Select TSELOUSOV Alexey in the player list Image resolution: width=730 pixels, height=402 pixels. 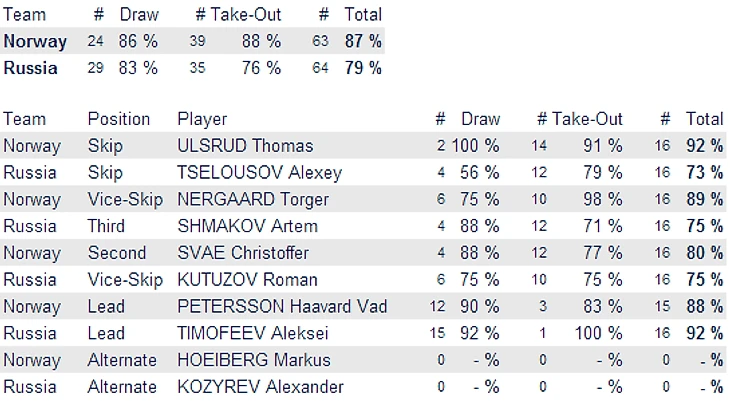[x=259, y=173]
